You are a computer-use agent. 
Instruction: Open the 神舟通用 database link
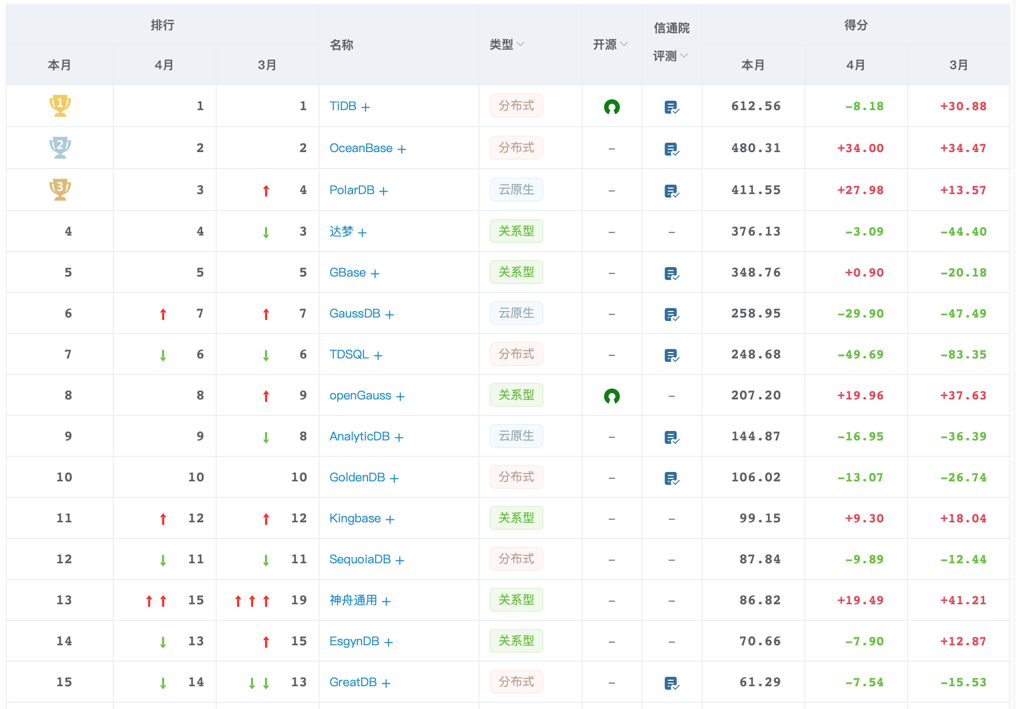353,600
